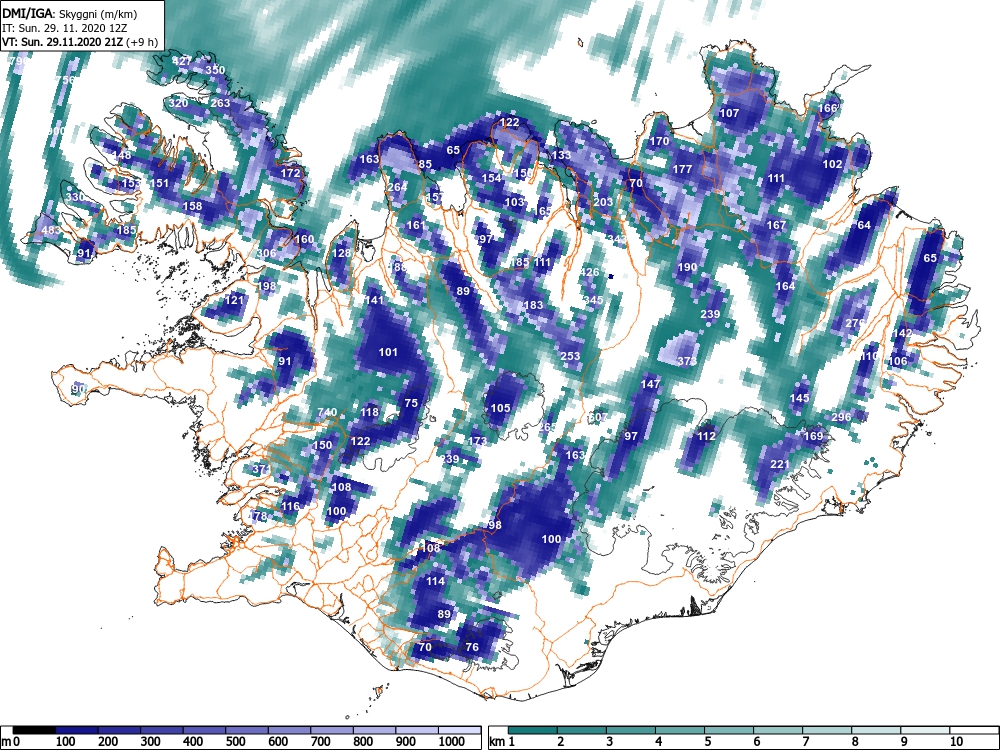Click the visibility value 102 on the map
Image resolution: width=1000 pixels, height=750 pixels.
click(x=832, y=164)
